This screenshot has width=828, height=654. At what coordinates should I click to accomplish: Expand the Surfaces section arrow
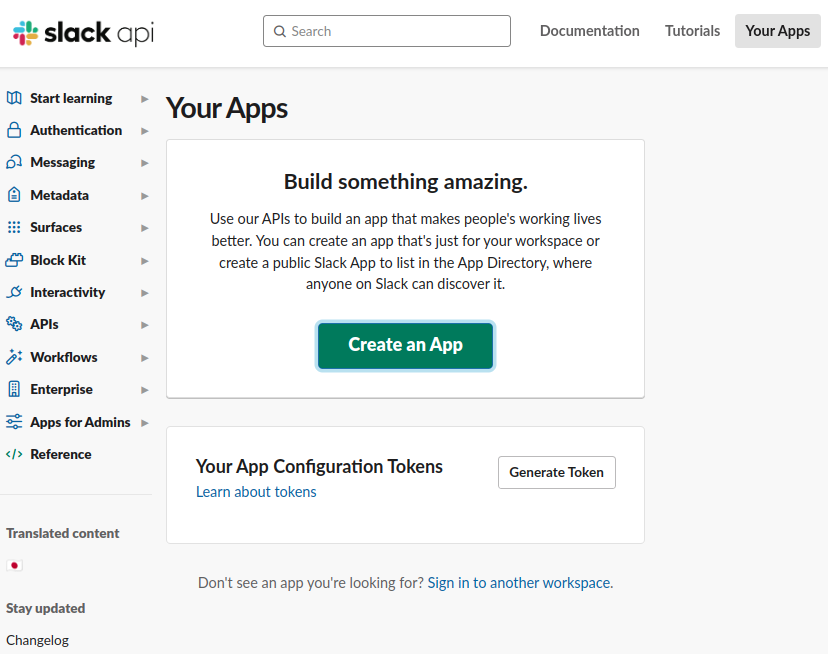(x=145, y=228)
